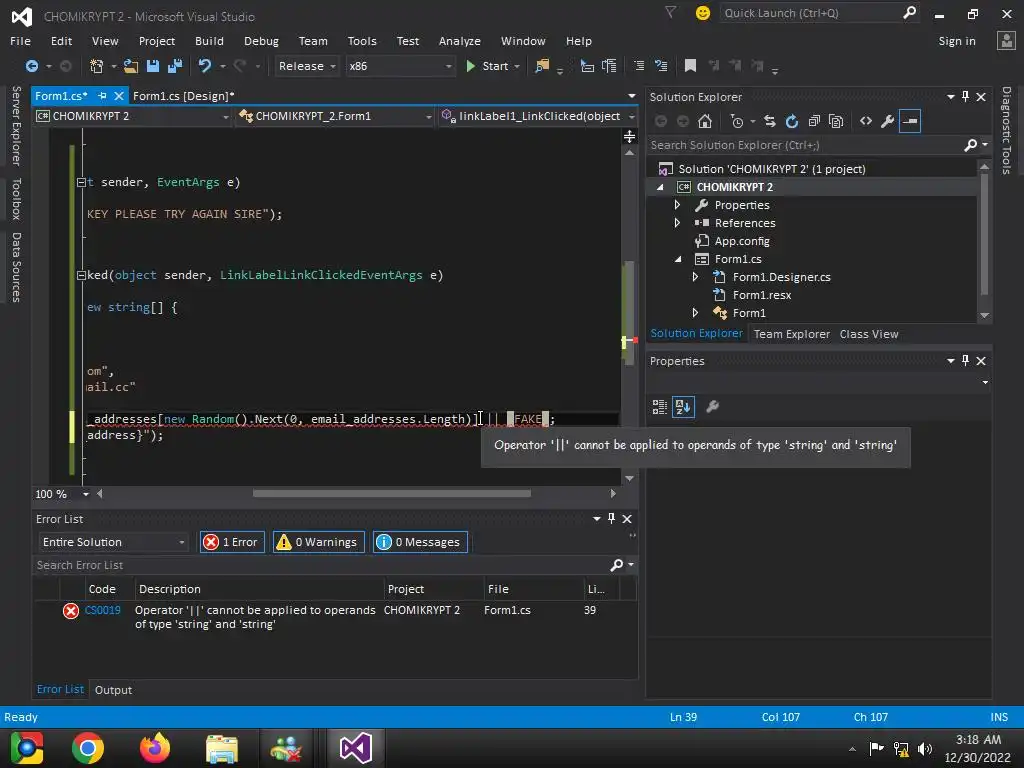Click the View Code icon in Solution Explorer
1024x768 pixels.
[866, 121]
